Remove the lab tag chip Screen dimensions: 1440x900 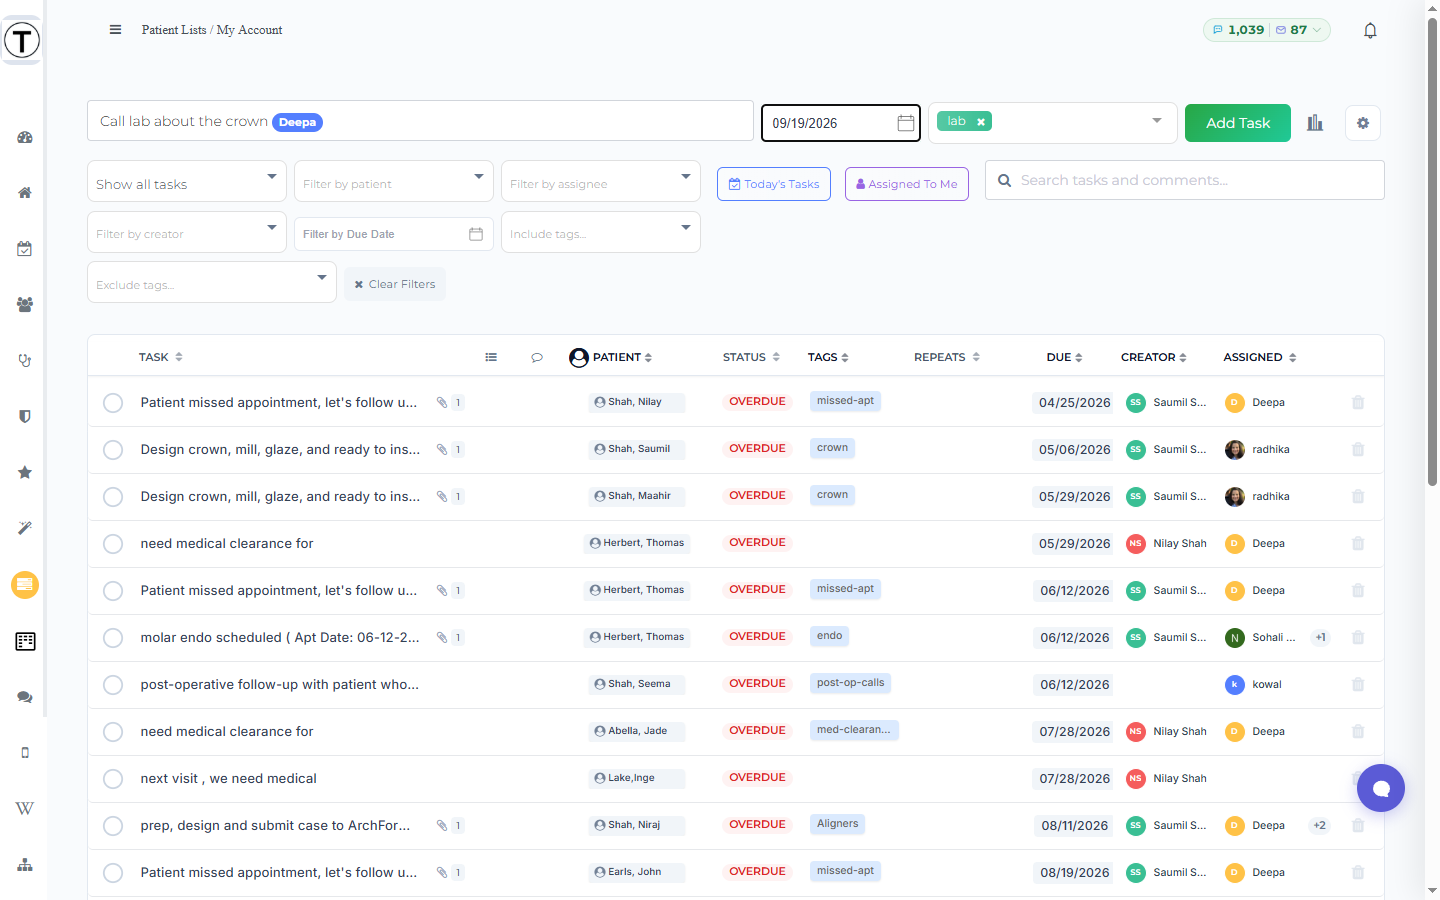click(981, 122)
